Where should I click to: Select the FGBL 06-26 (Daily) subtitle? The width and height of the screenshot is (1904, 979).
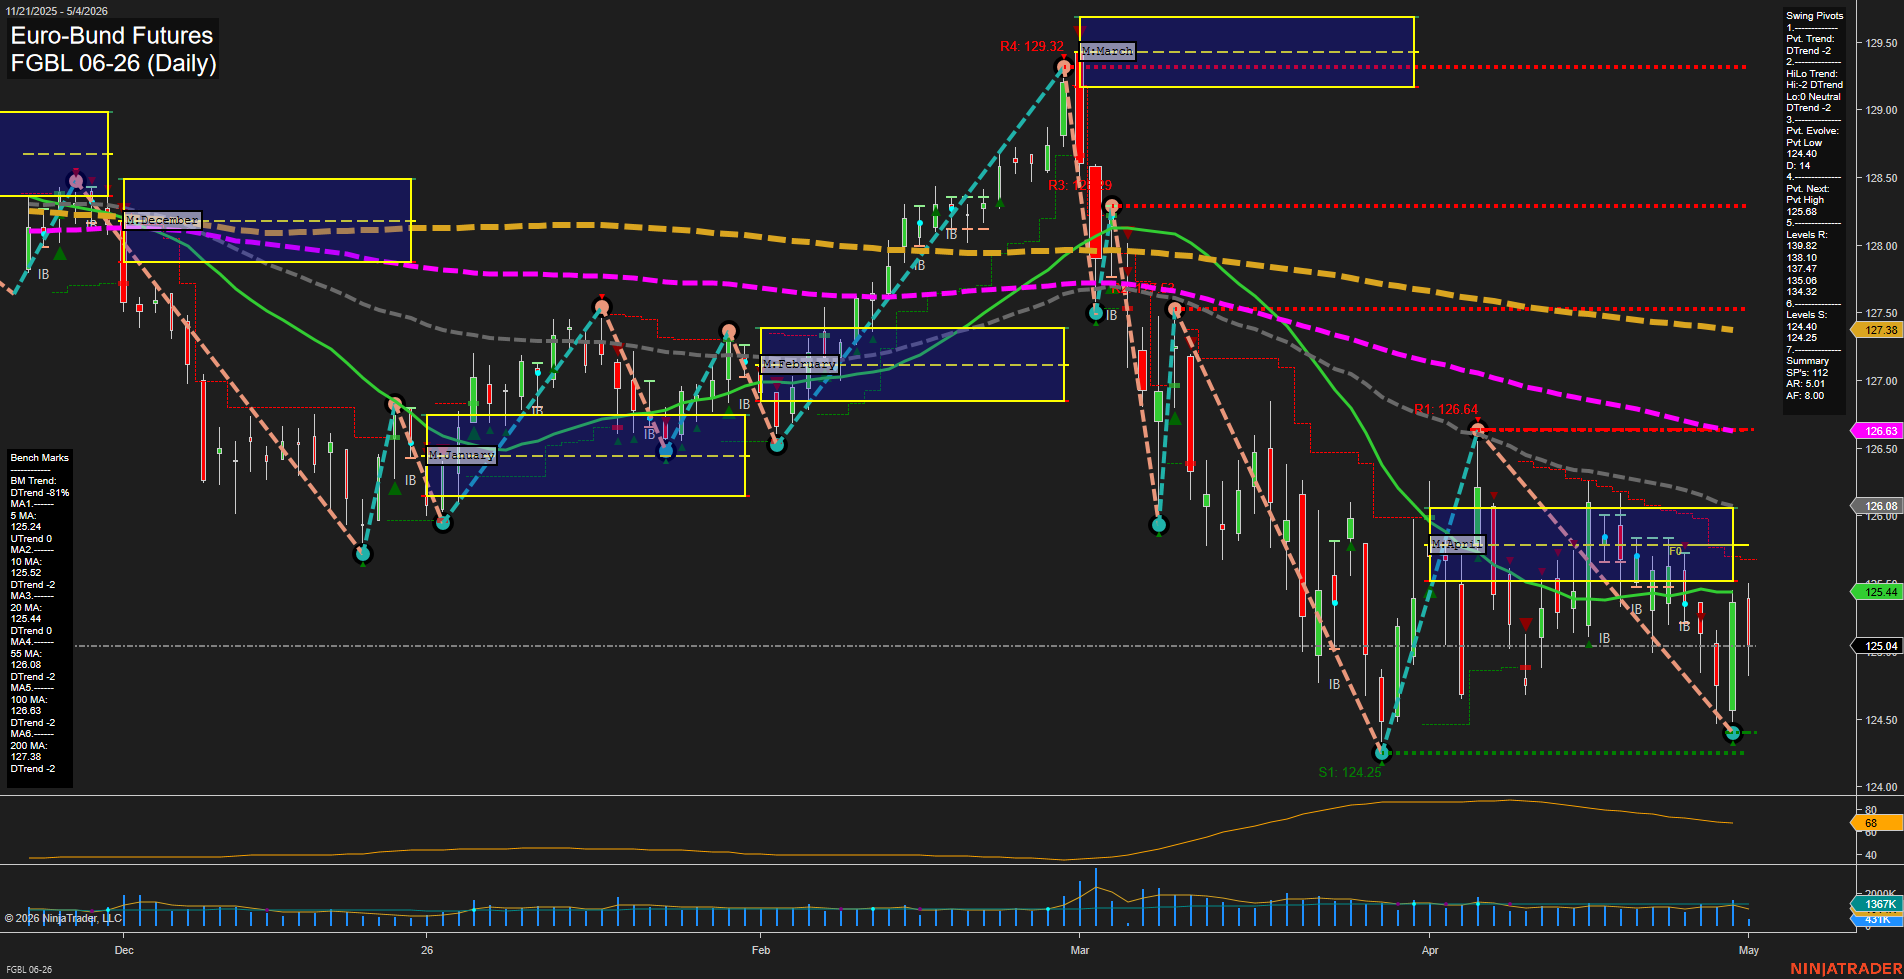[113, 63]
